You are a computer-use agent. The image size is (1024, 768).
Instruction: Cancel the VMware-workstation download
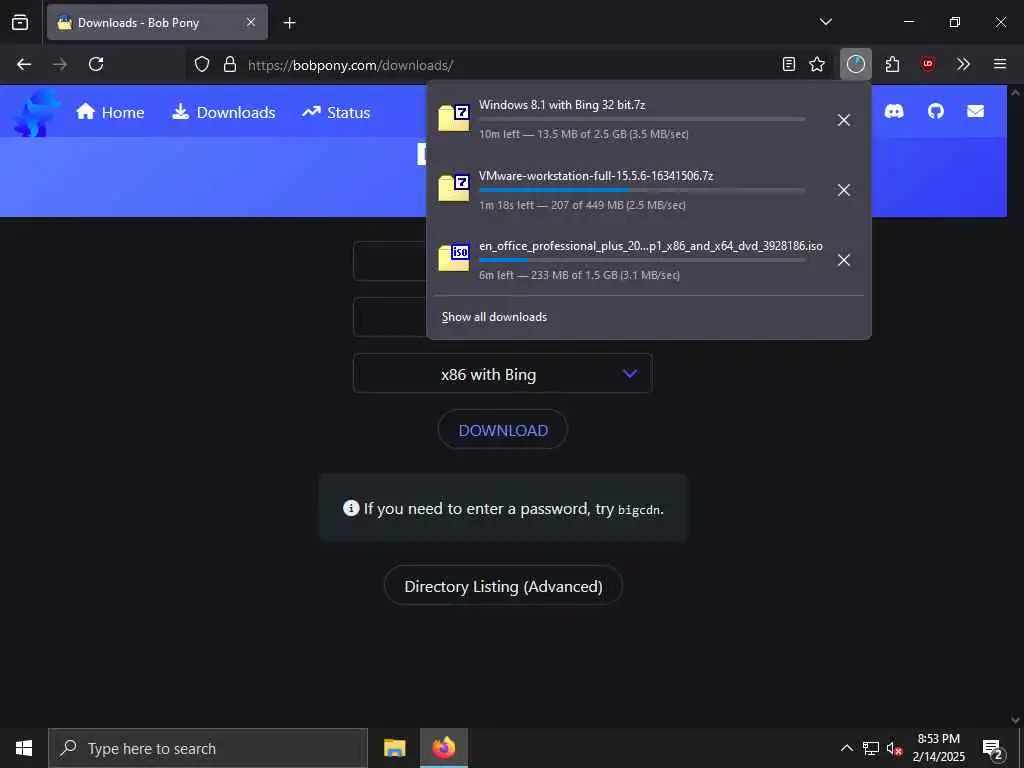pos(844,190)
